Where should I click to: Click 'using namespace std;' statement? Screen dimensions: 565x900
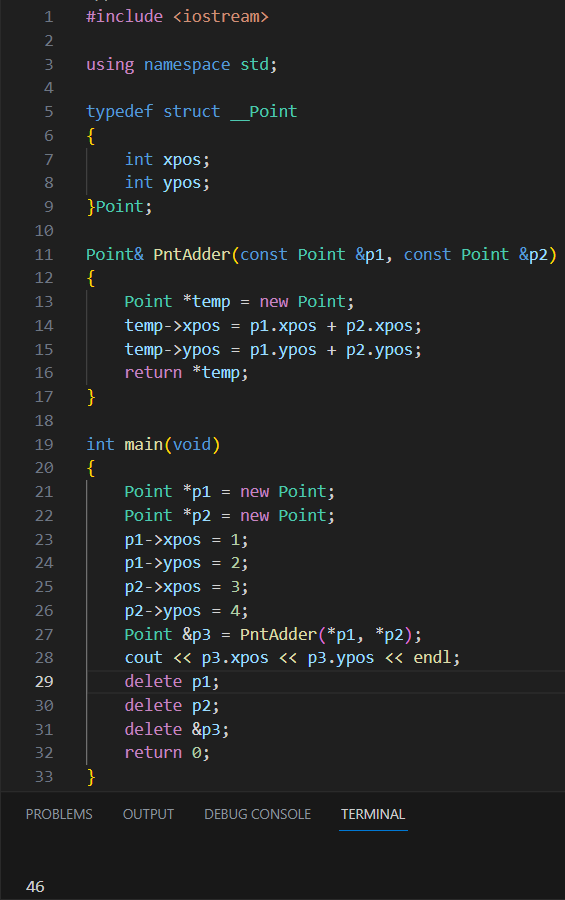[x=182, y=64]
